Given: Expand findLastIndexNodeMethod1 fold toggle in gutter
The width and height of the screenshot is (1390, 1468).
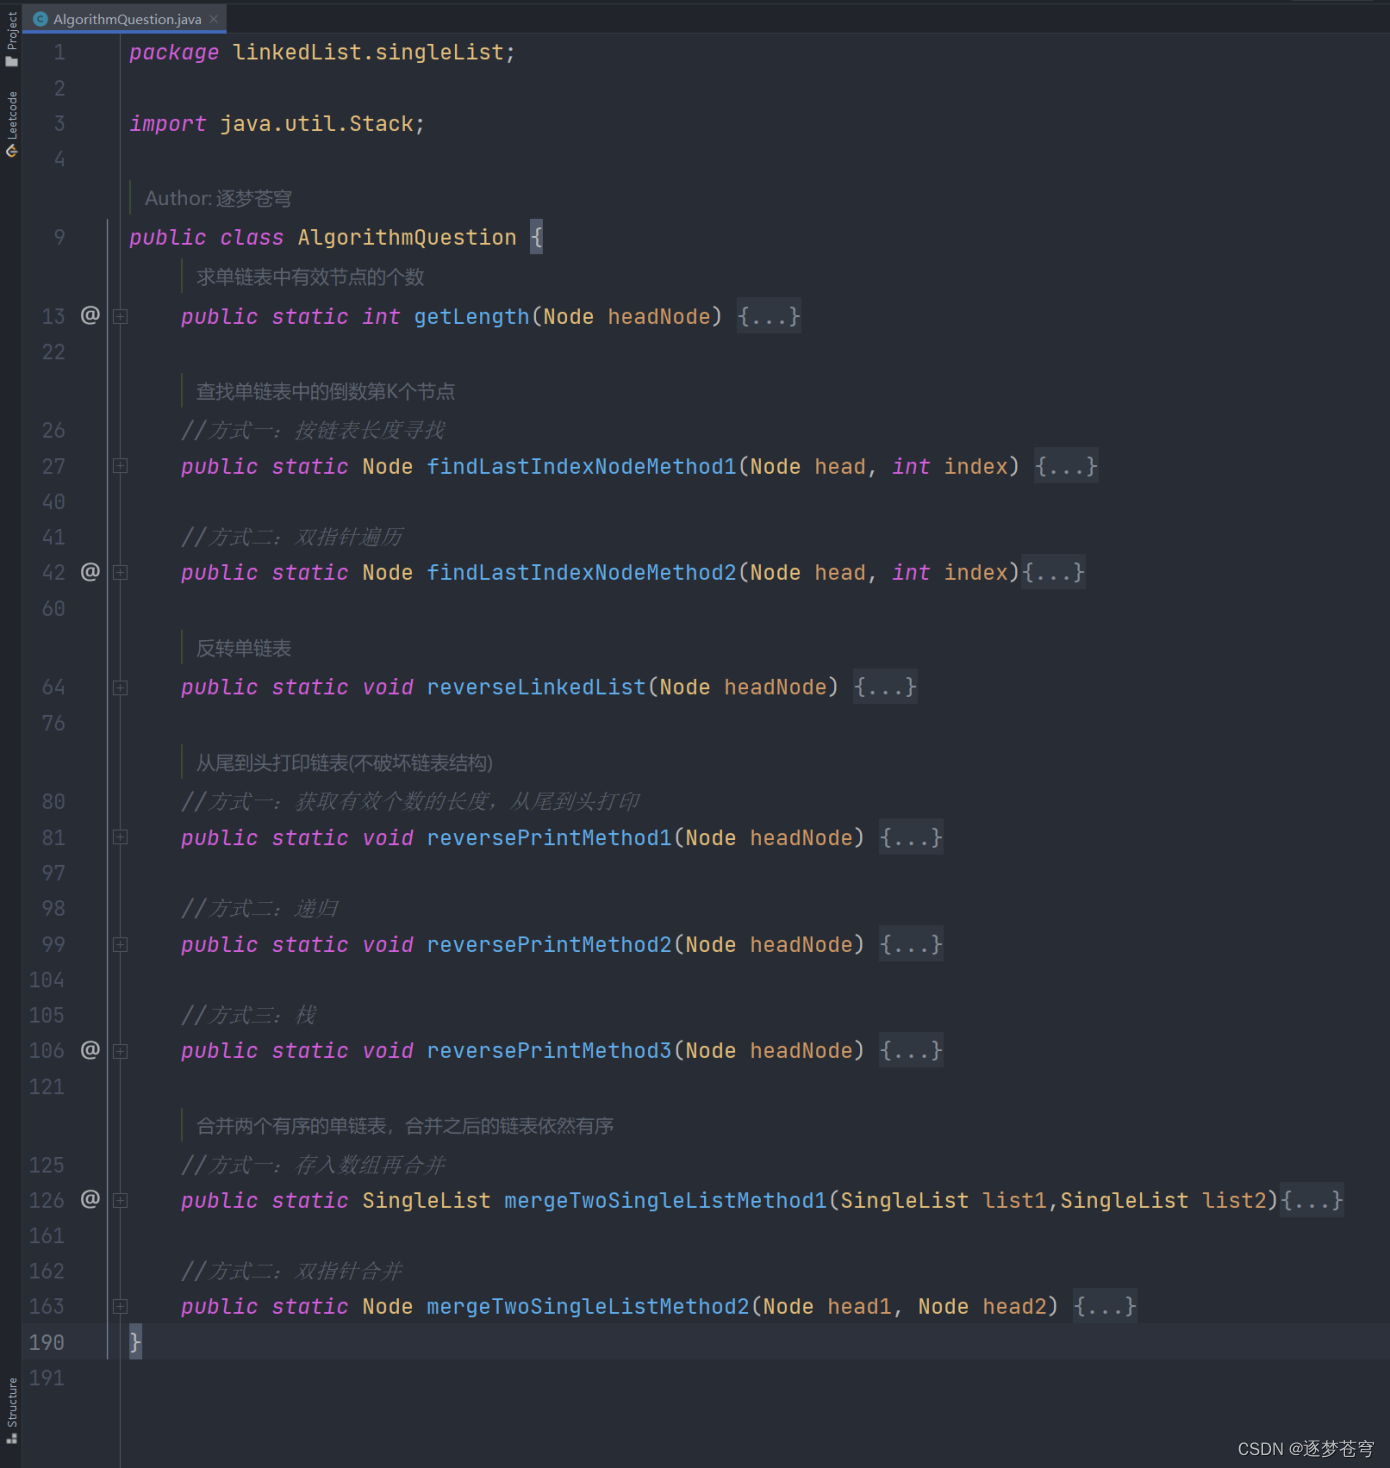Looking at the screenshot, I should coord(120,466).
